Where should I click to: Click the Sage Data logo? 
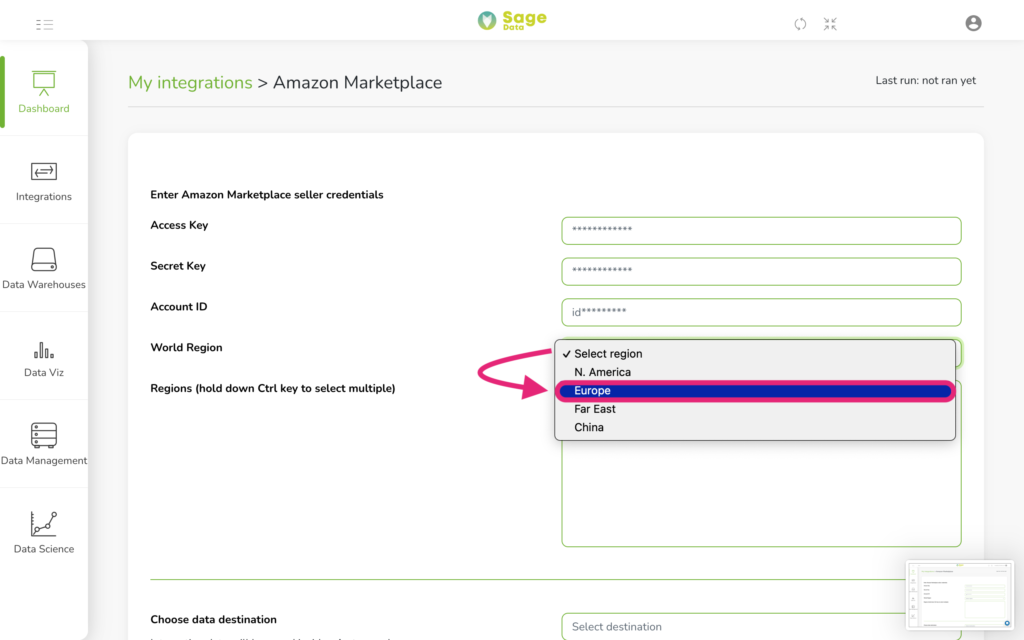point(512,20)
